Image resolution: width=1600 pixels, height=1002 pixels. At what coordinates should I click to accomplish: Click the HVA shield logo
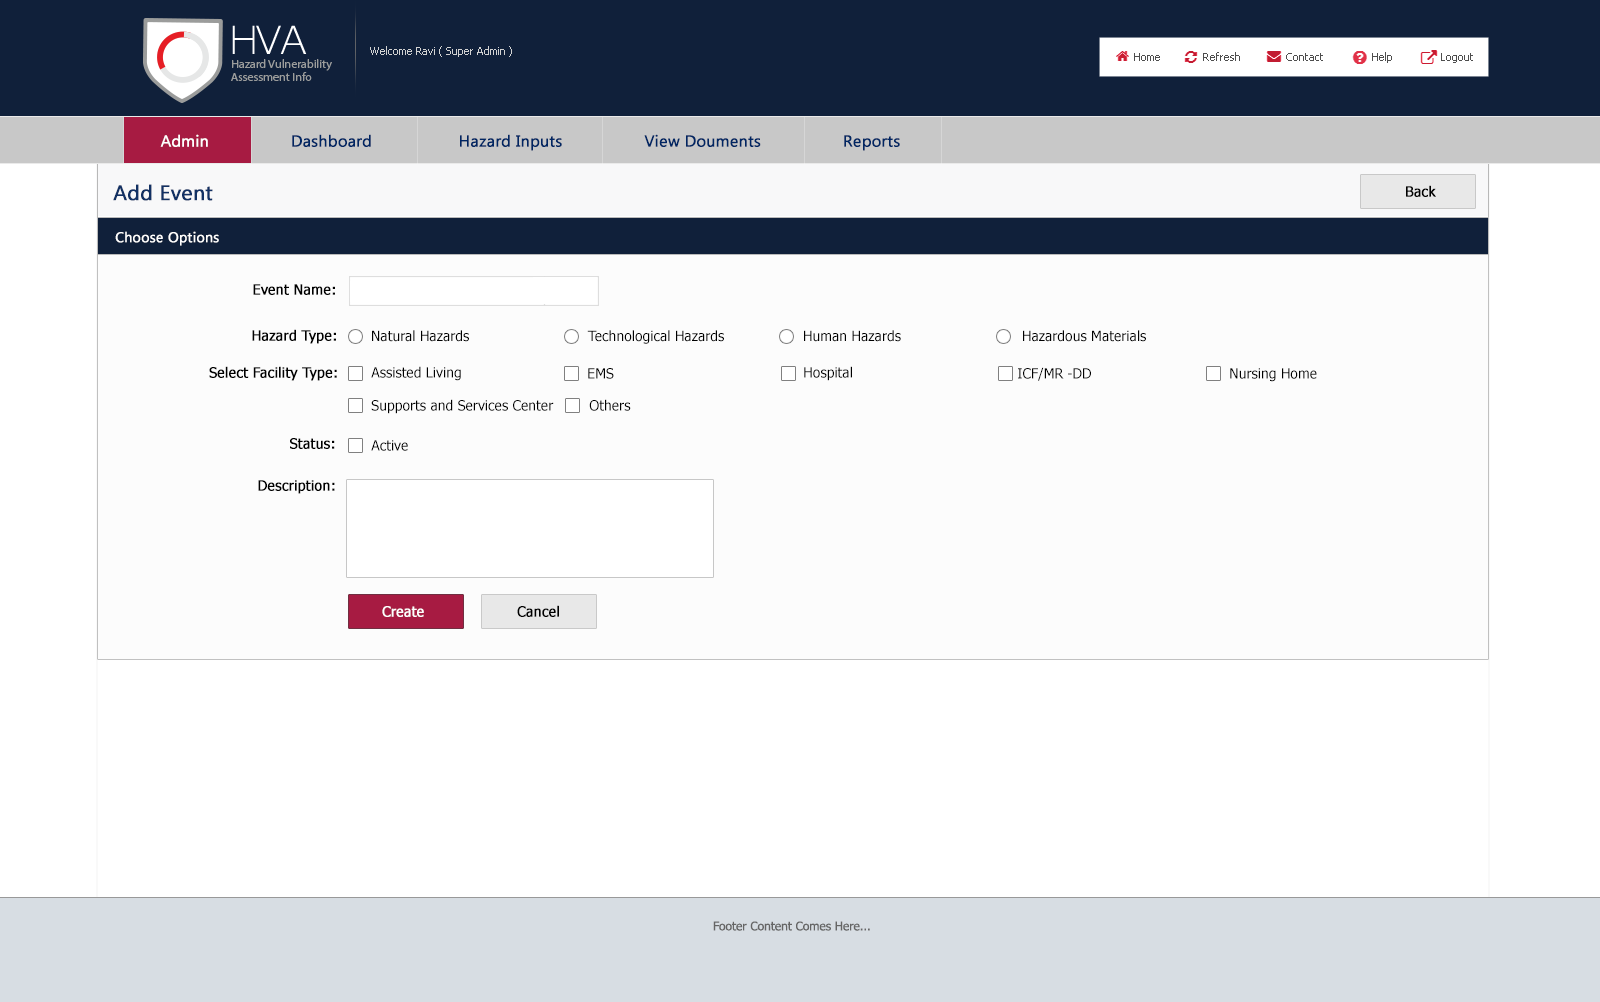pyautogui.click(x=183, y=60)
